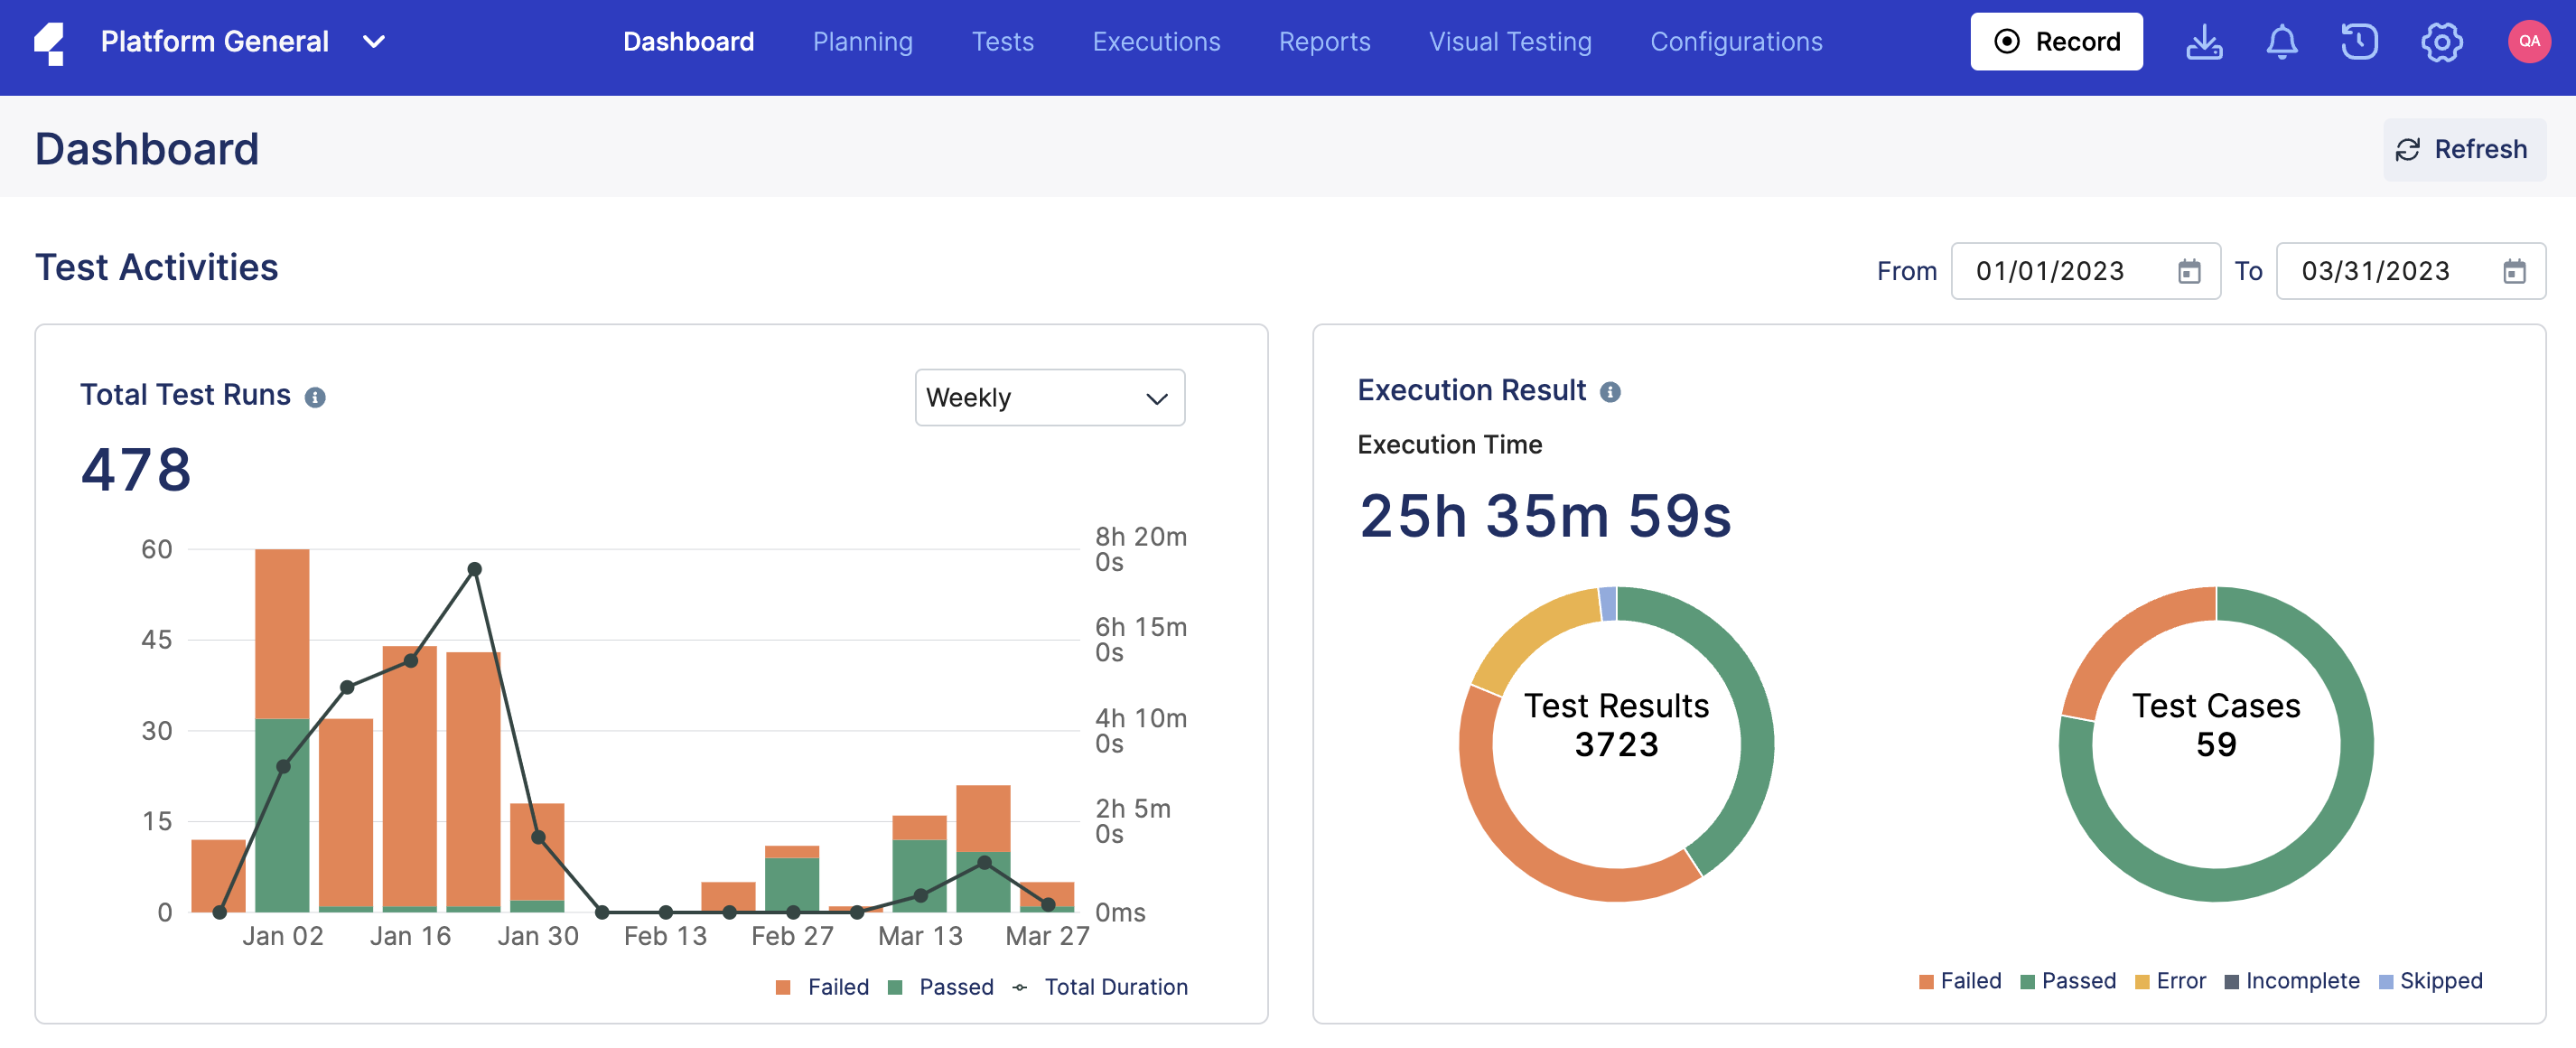Click the download icon in the top bar
Viewport: 2576px width, 1048px height.
[x=2204, y=42]
